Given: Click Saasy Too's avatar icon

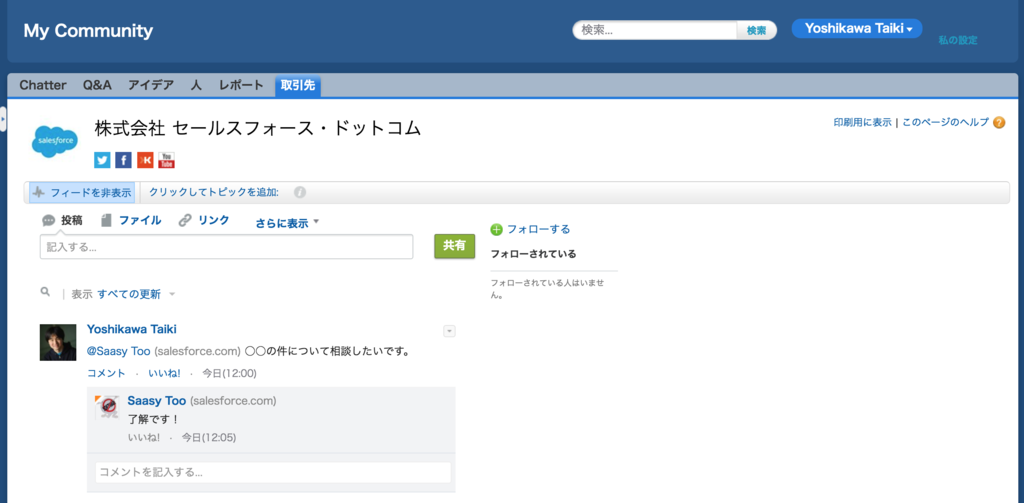Looking at the screenshot, I should click(107, 408).
